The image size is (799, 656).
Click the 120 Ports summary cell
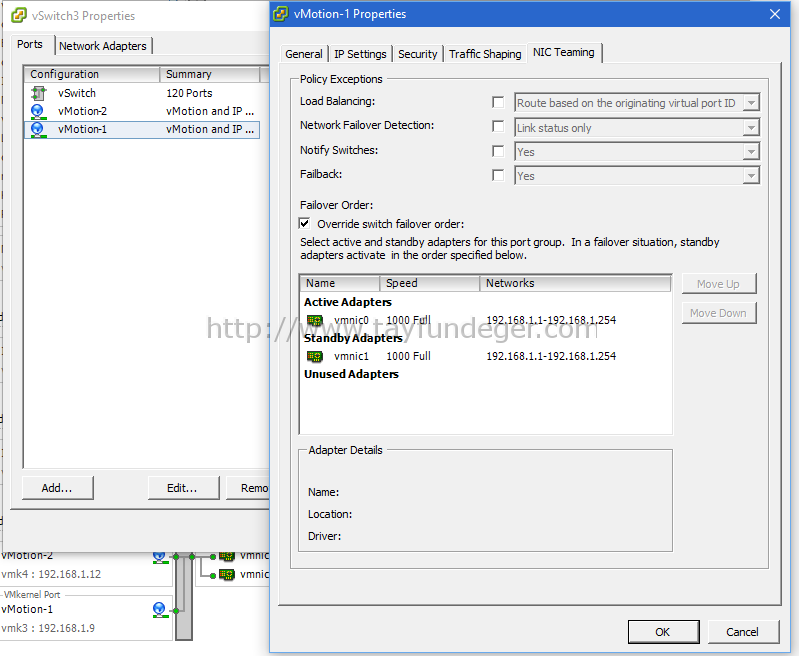tap(189, 93)
